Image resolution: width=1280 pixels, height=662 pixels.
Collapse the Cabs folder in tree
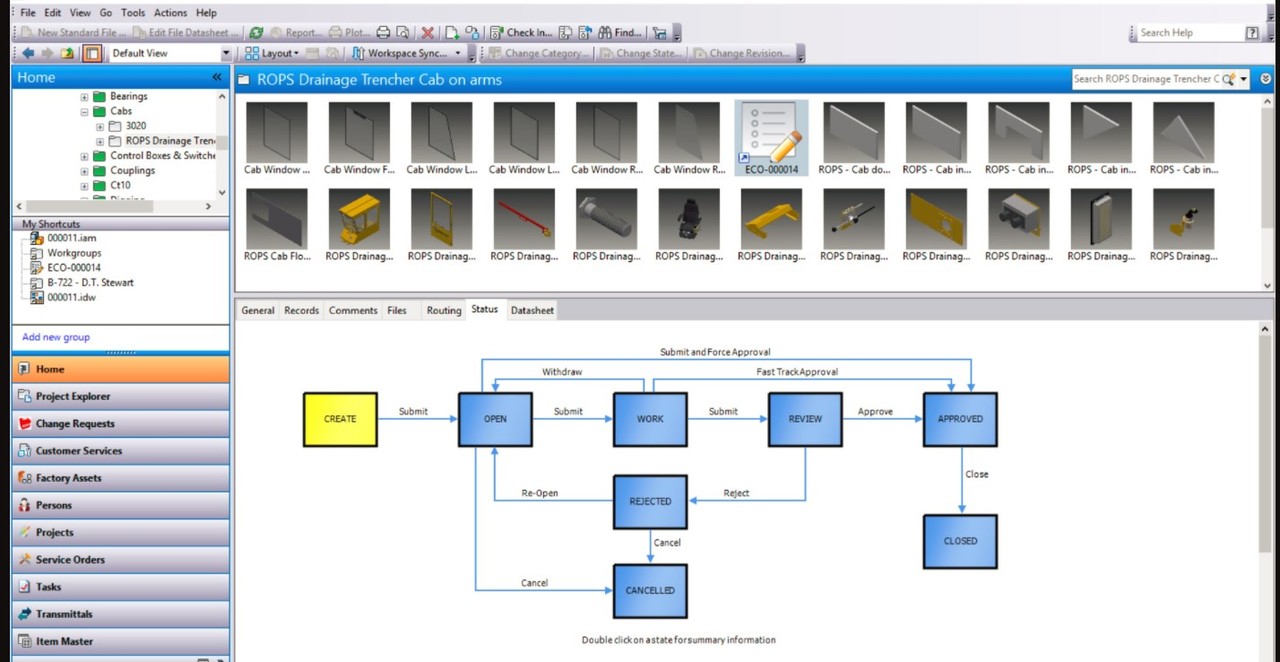point(85,112)
